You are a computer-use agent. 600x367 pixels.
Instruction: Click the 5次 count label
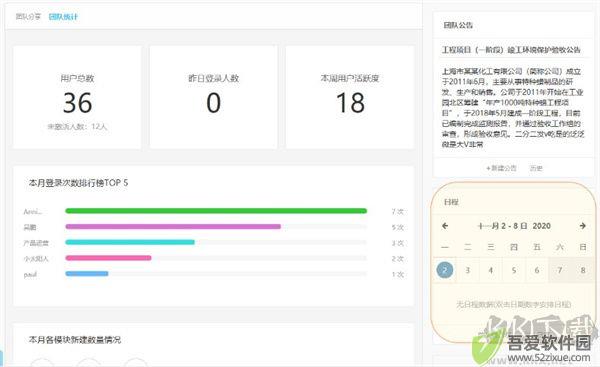coord(398,227)
